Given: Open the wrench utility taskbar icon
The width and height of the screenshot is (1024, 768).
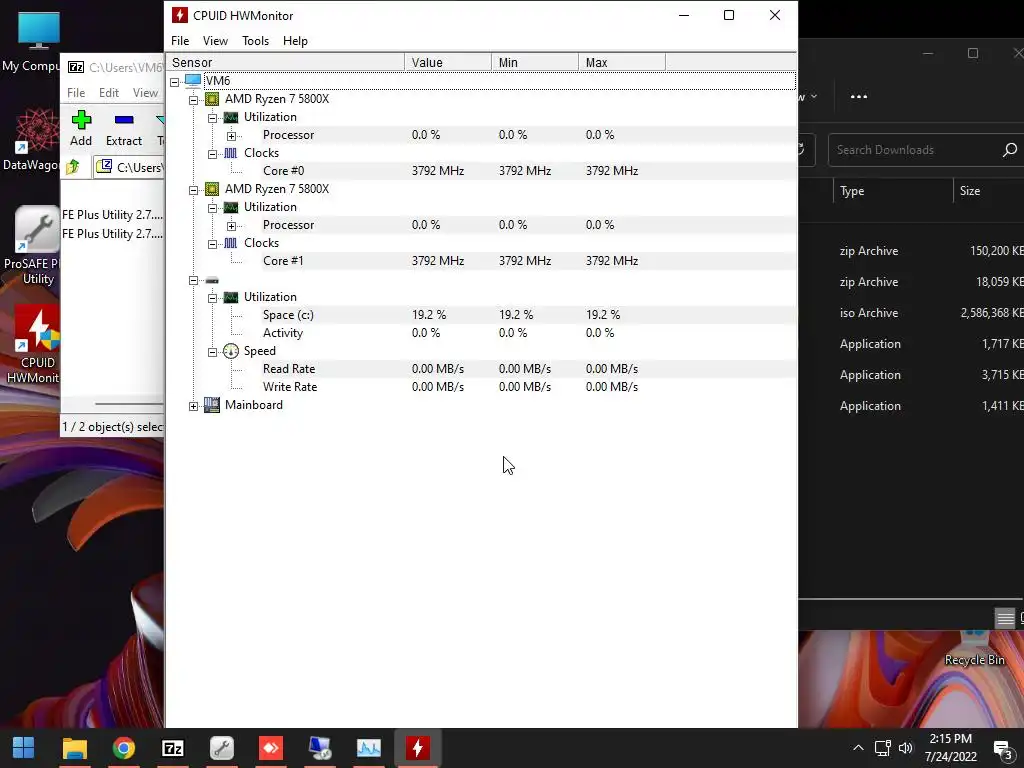Looking at the screenshot, I should 221,748.
